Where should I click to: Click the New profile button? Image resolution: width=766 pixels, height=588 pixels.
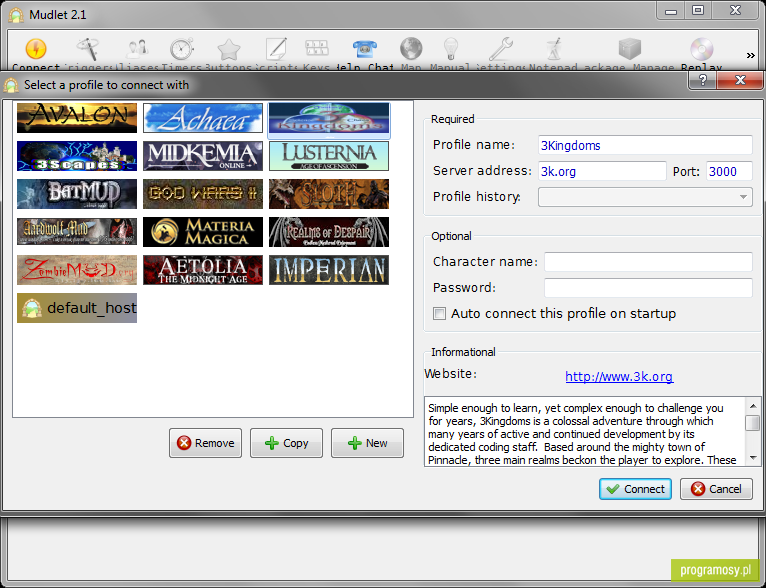pyautogui.click(x=367, y=443)
